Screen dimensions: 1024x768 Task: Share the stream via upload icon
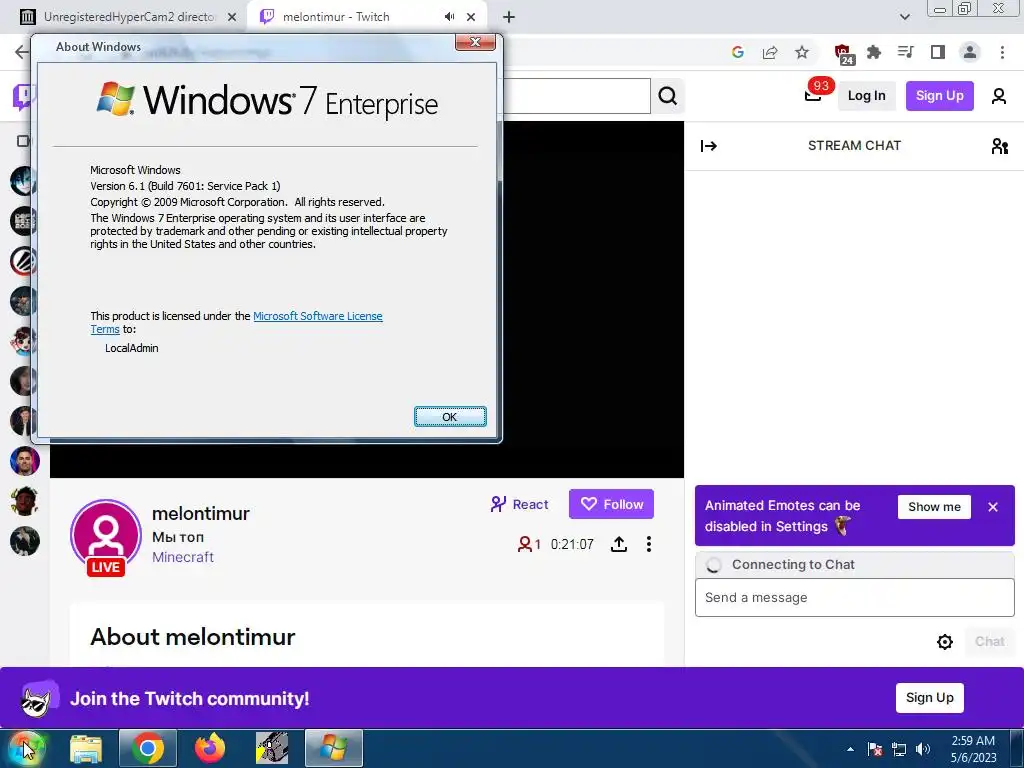tap(618, 544)
